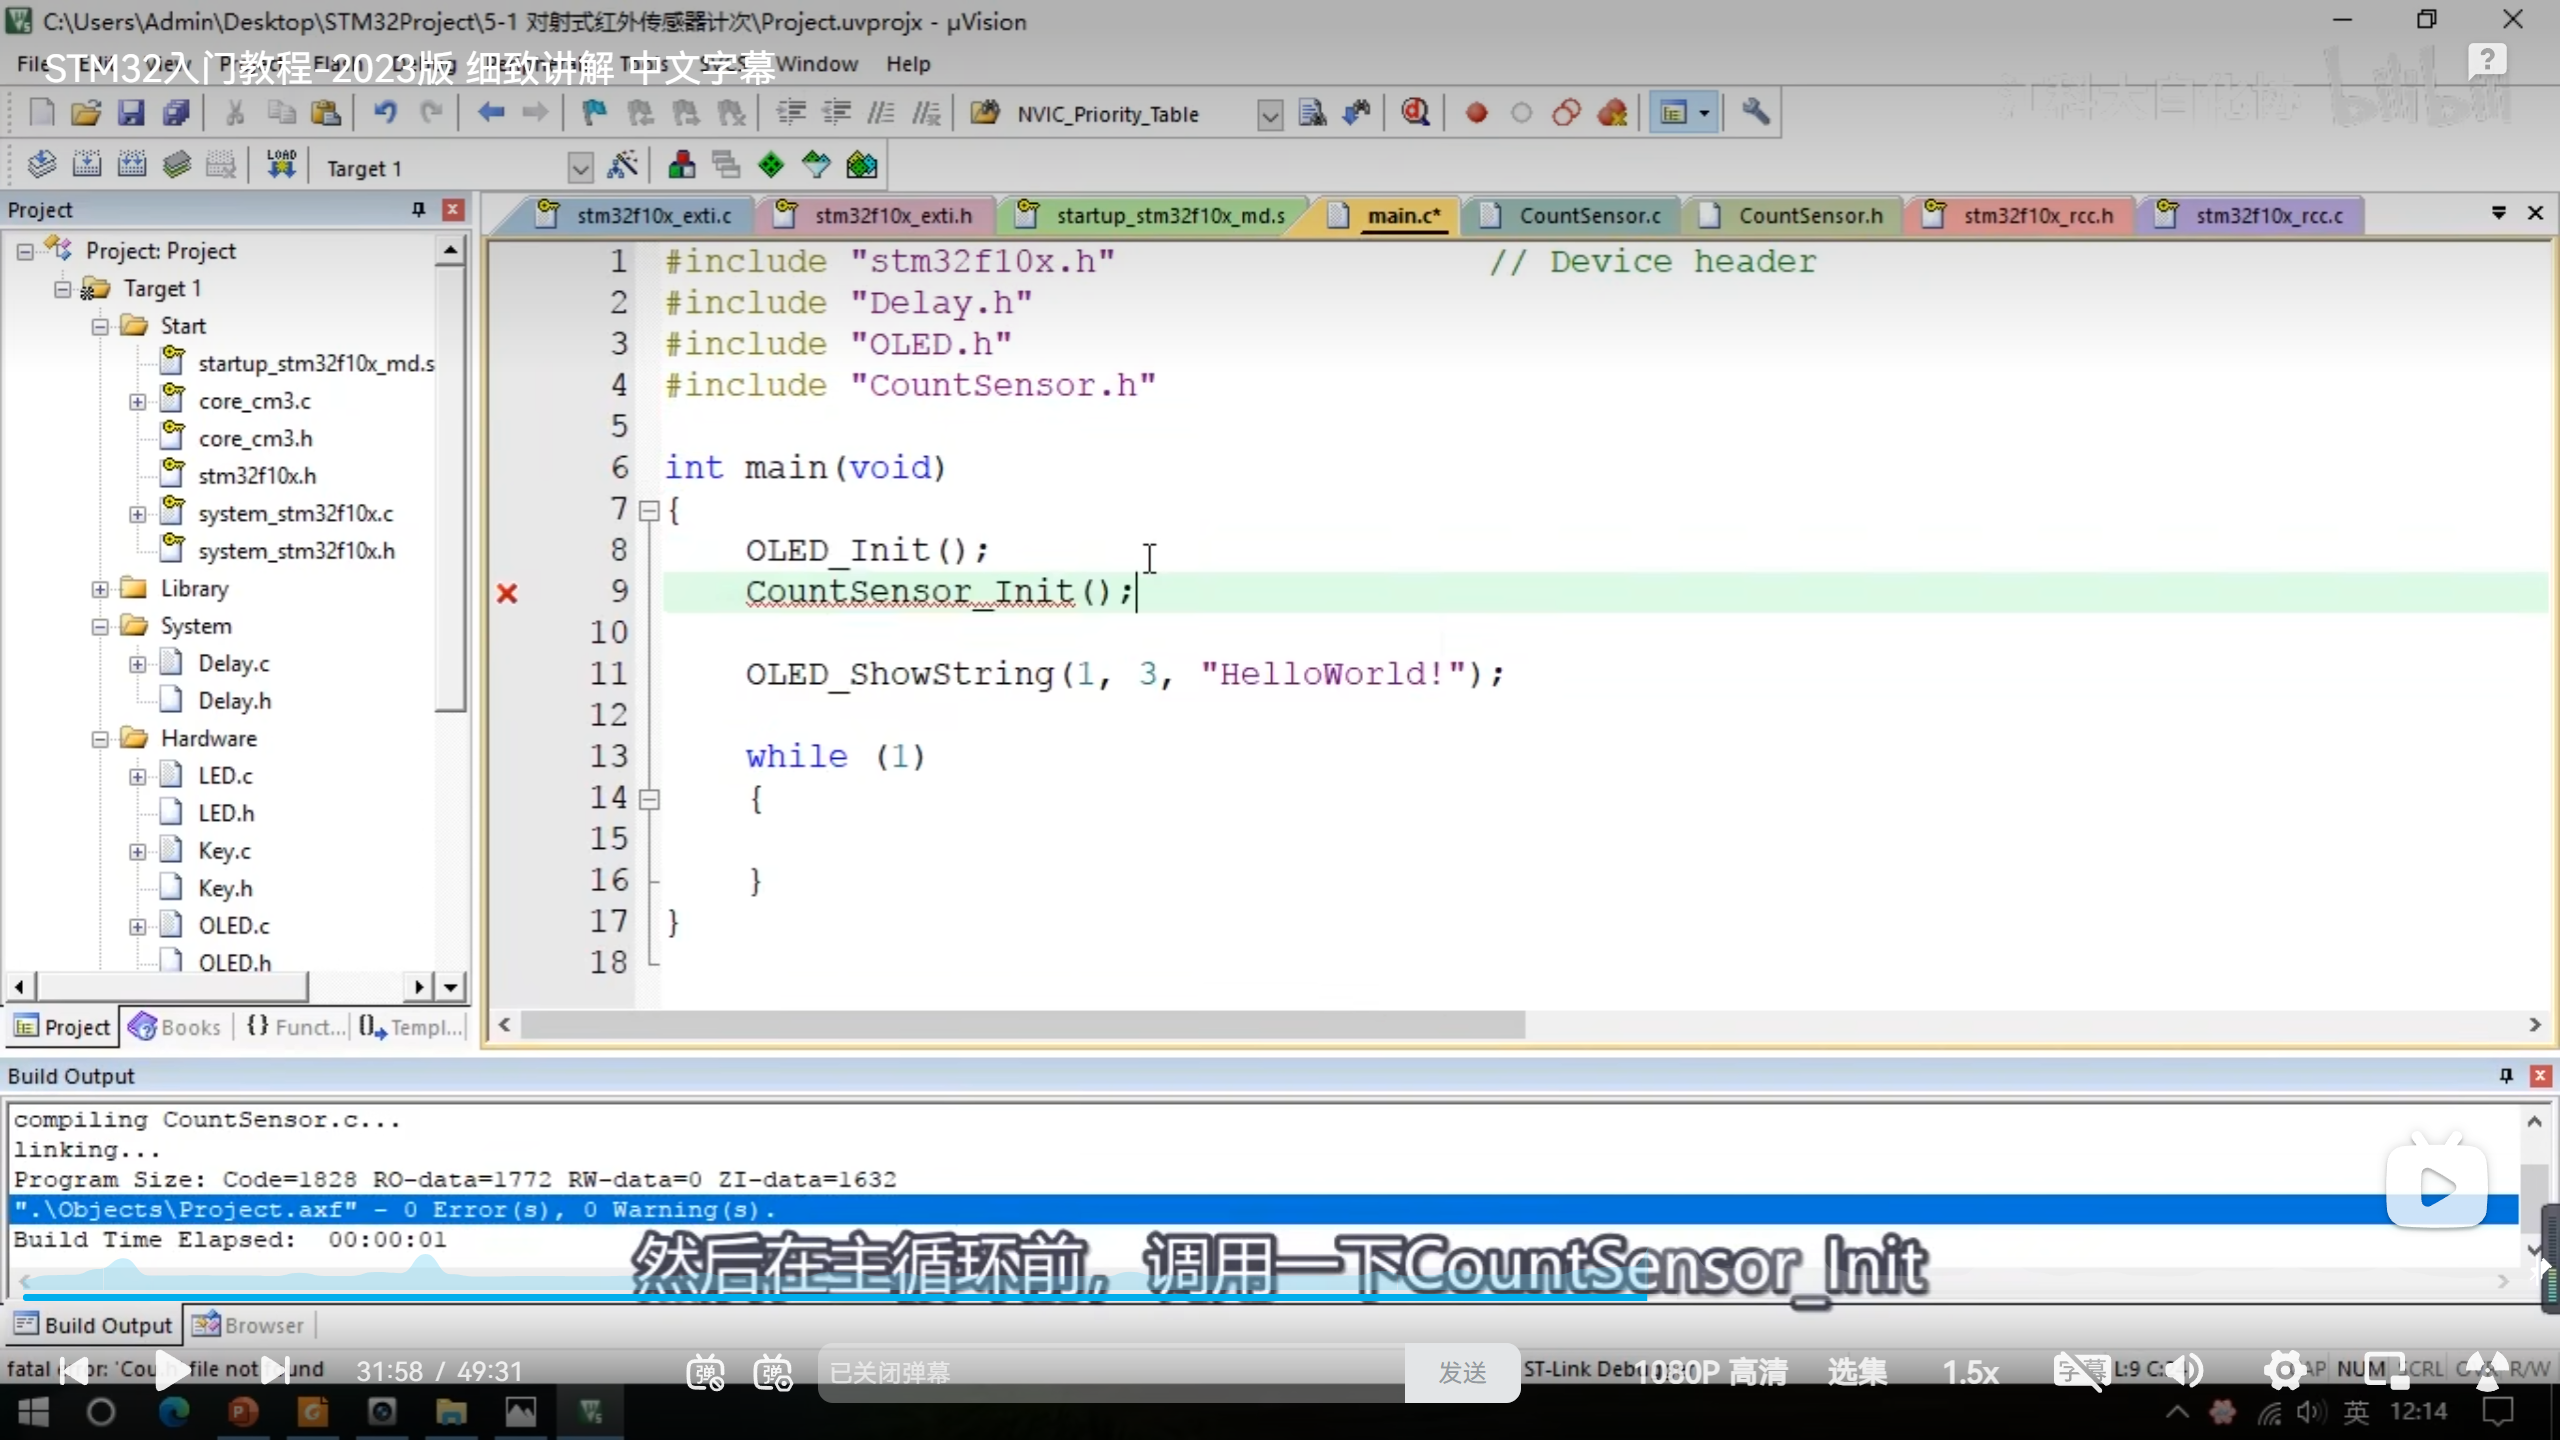
Task: Open the Help menu
Action: (x=907, y=64)
